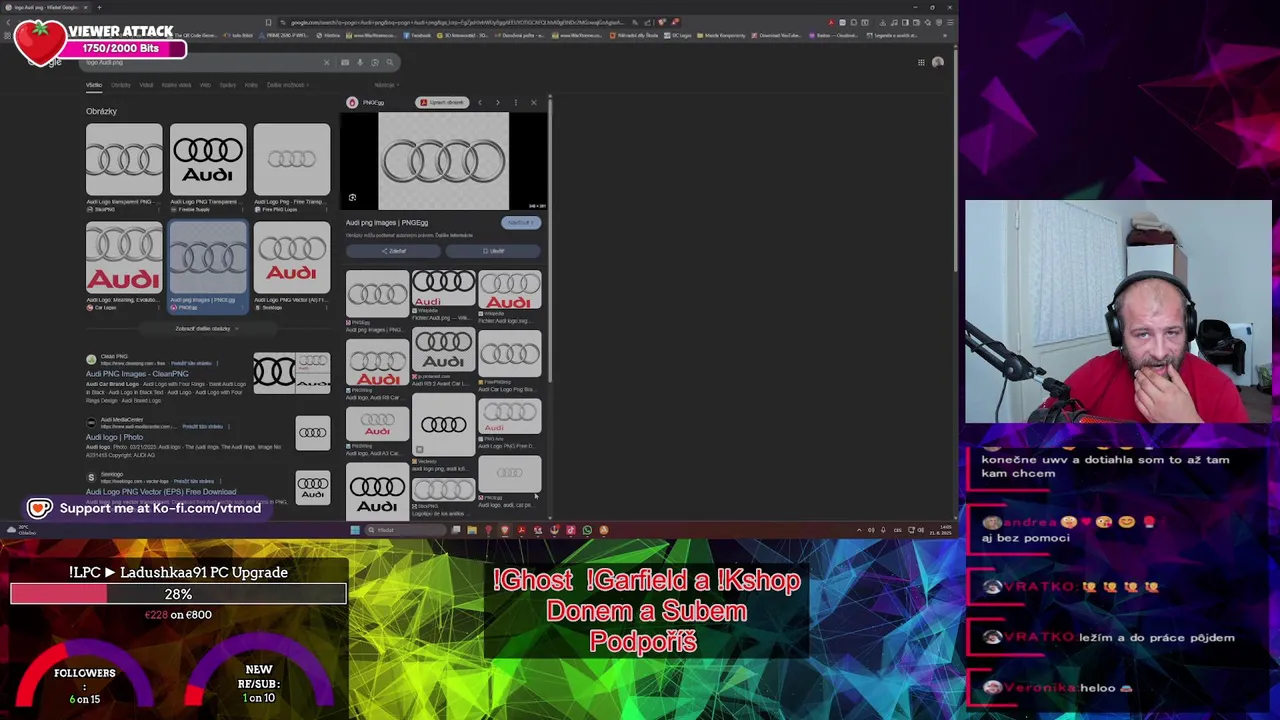Click the Upraviť obrázok button
1280x720 pixels.
click(442, 102)
